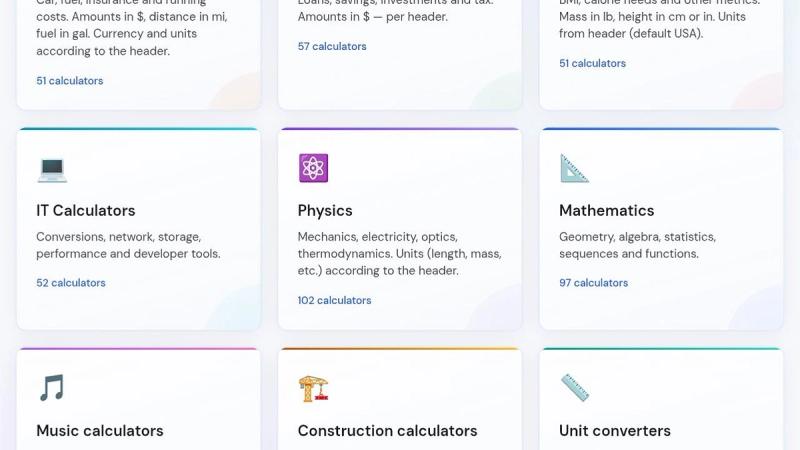This screenshot has height=450, width=800.
Task: Click the musical notes icon
Action: [x=52, y=388]
